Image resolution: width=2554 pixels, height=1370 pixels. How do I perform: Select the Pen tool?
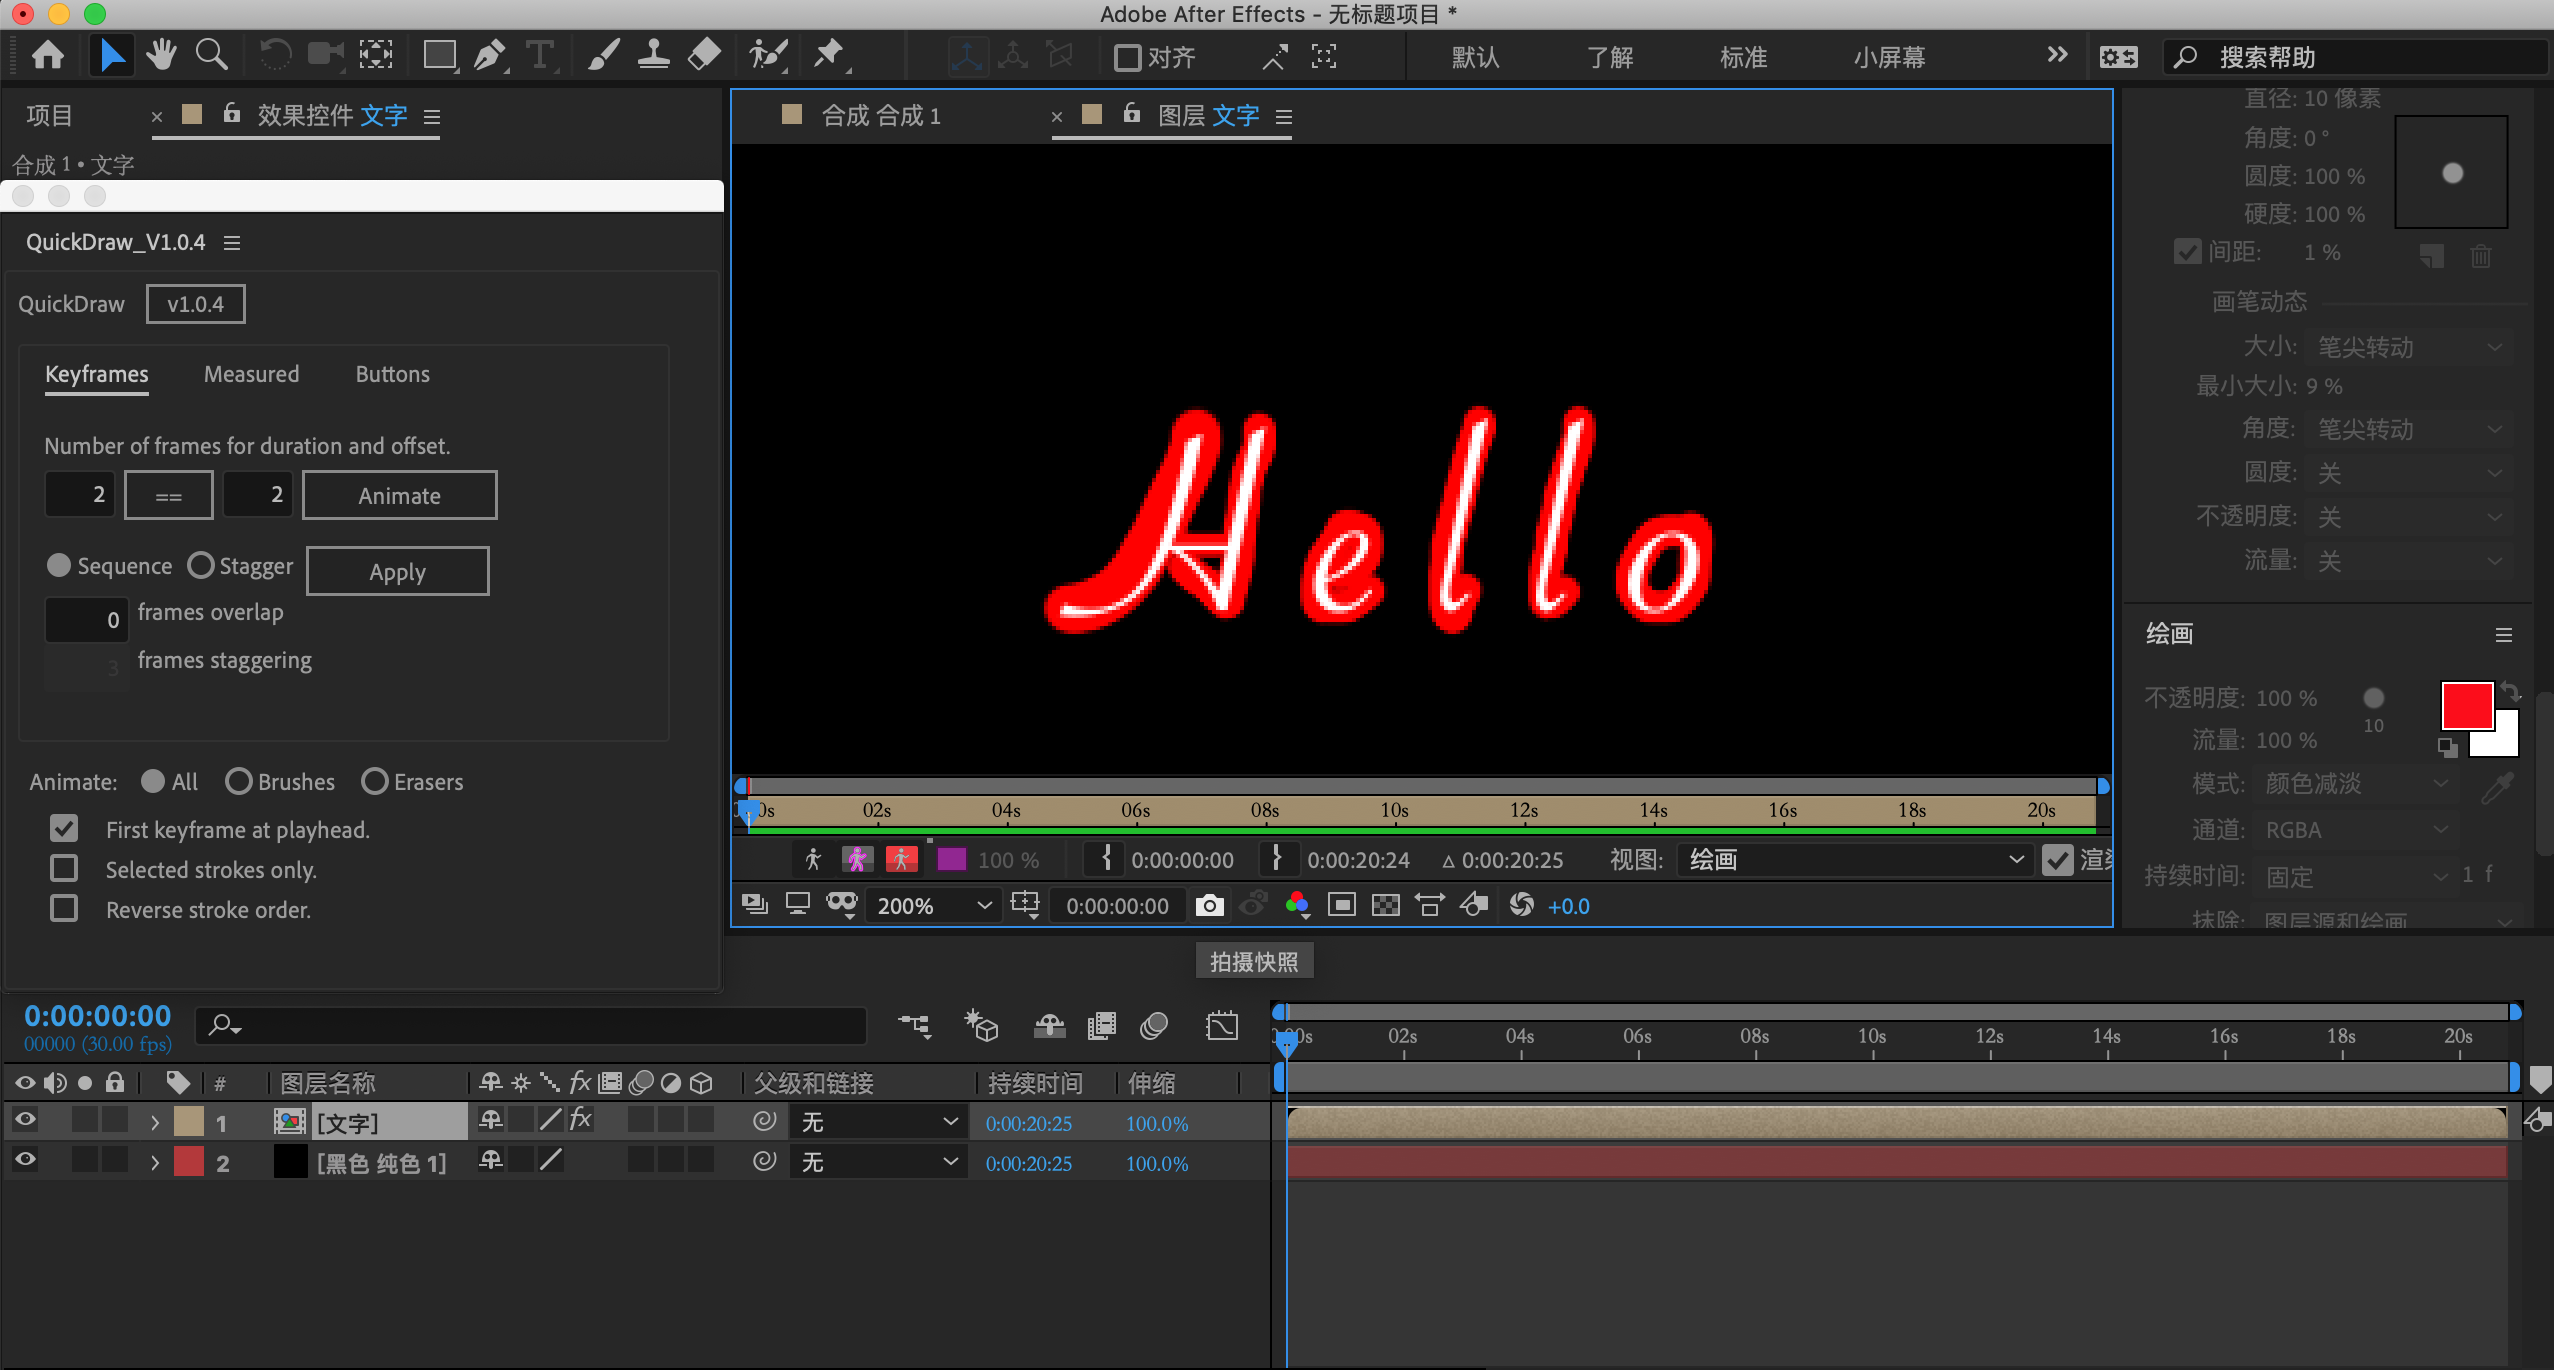(489, 55)
